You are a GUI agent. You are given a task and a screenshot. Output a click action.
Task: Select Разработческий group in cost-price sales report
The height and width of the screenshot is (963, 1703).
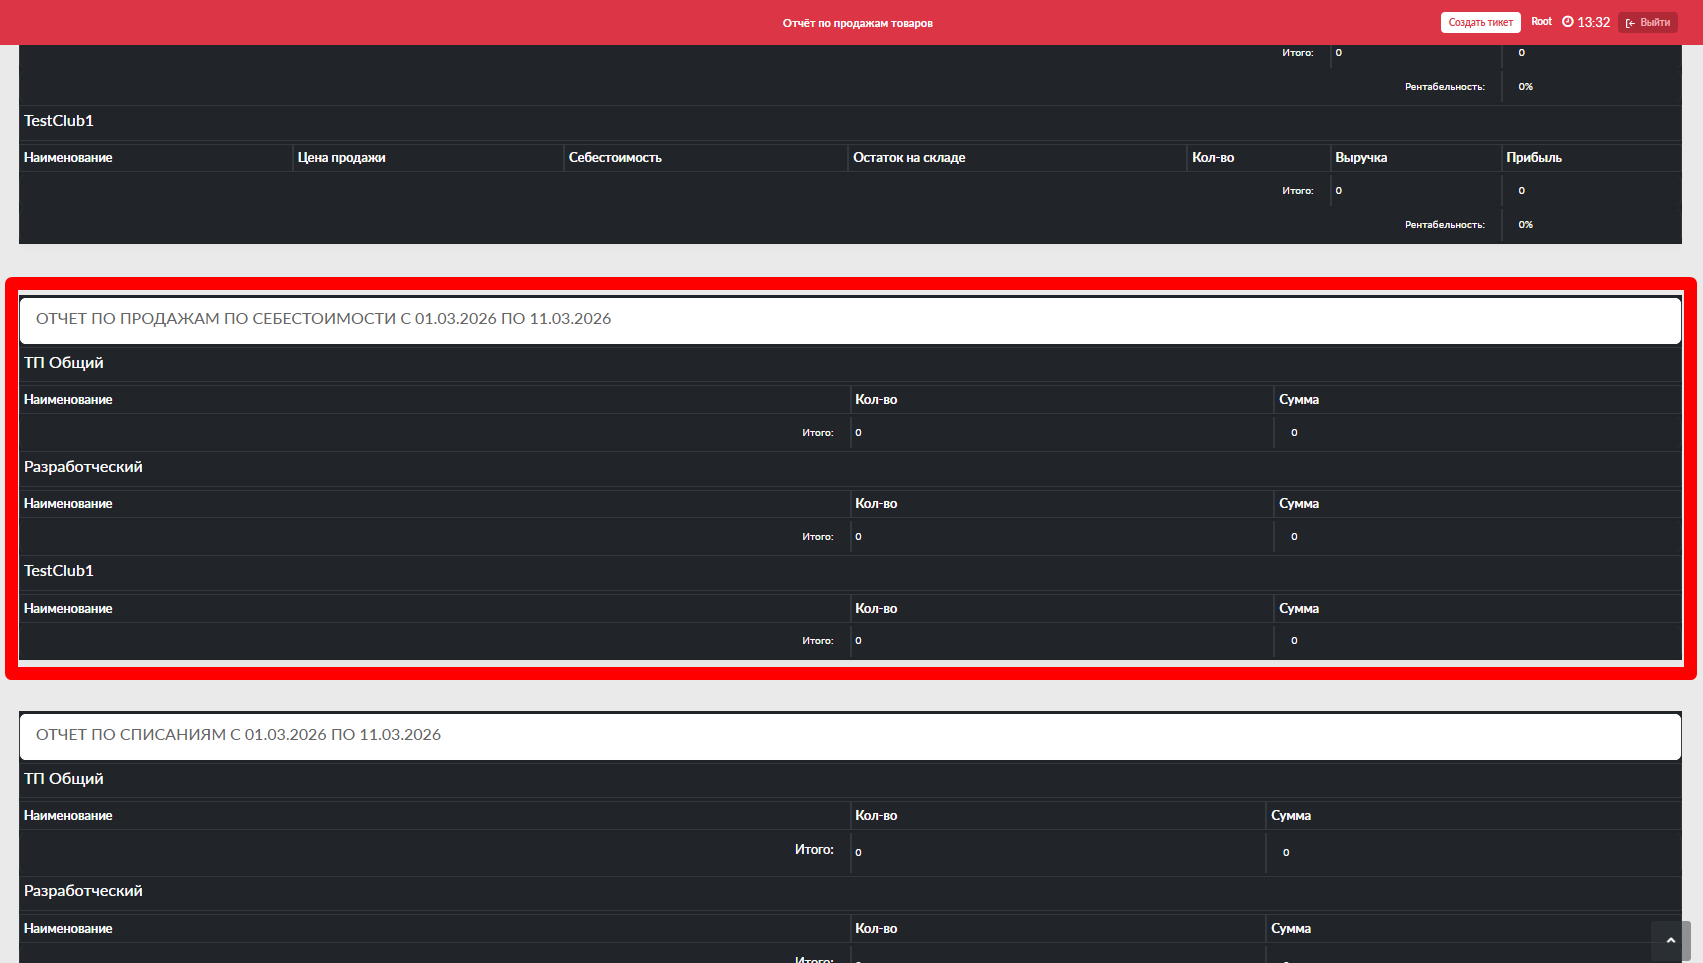(83, 467)
